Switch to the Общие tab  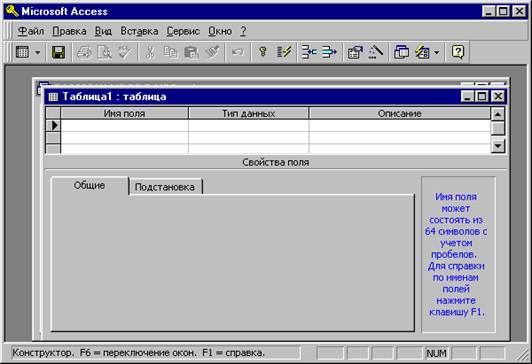(90, 186)
